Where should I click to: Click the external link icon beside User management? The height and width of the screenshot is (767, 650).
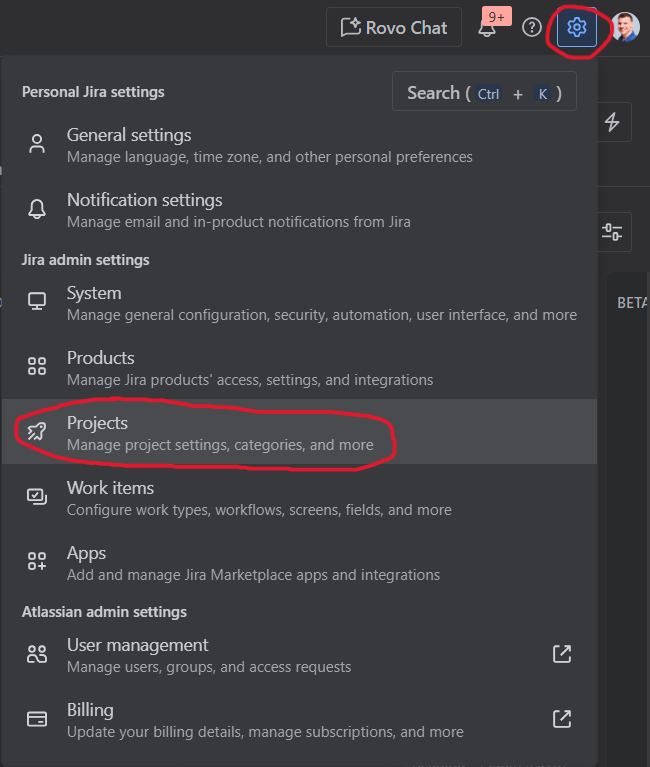pyautogui.click(x=562, y=654)
